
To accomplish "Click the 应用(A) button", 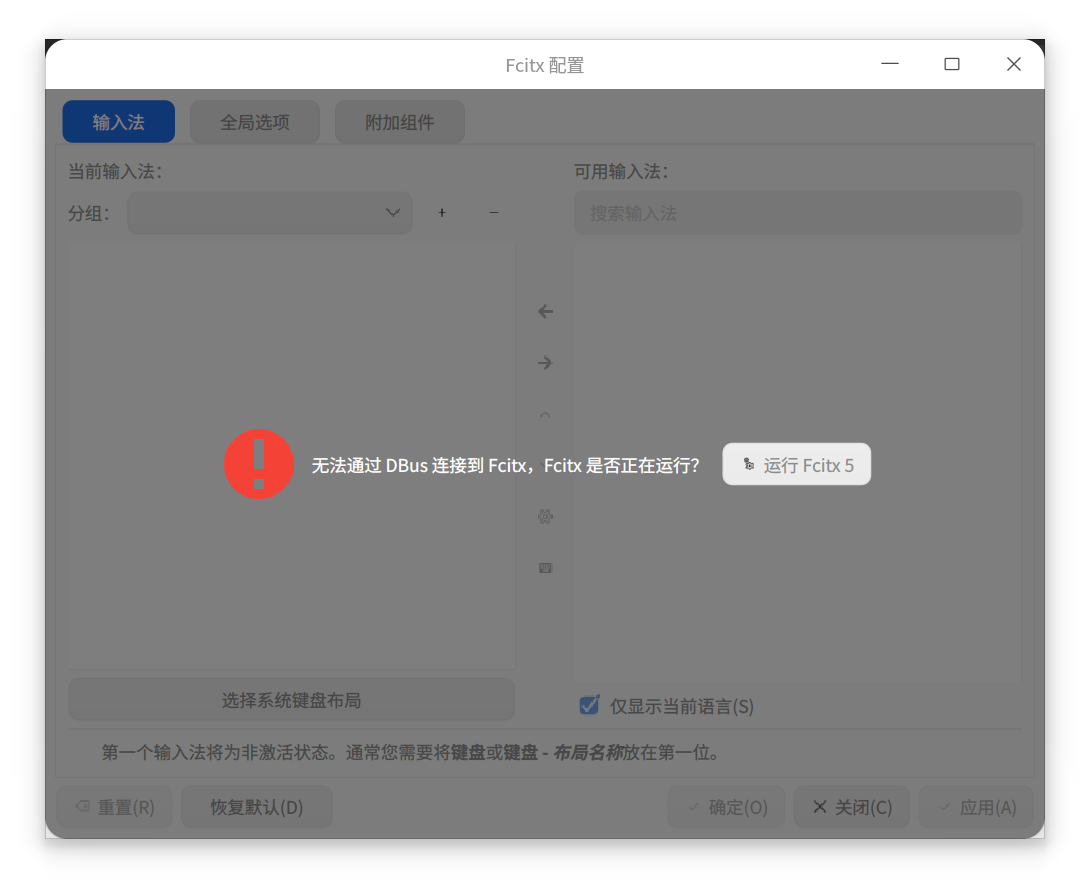I will [x=977, y=807].
